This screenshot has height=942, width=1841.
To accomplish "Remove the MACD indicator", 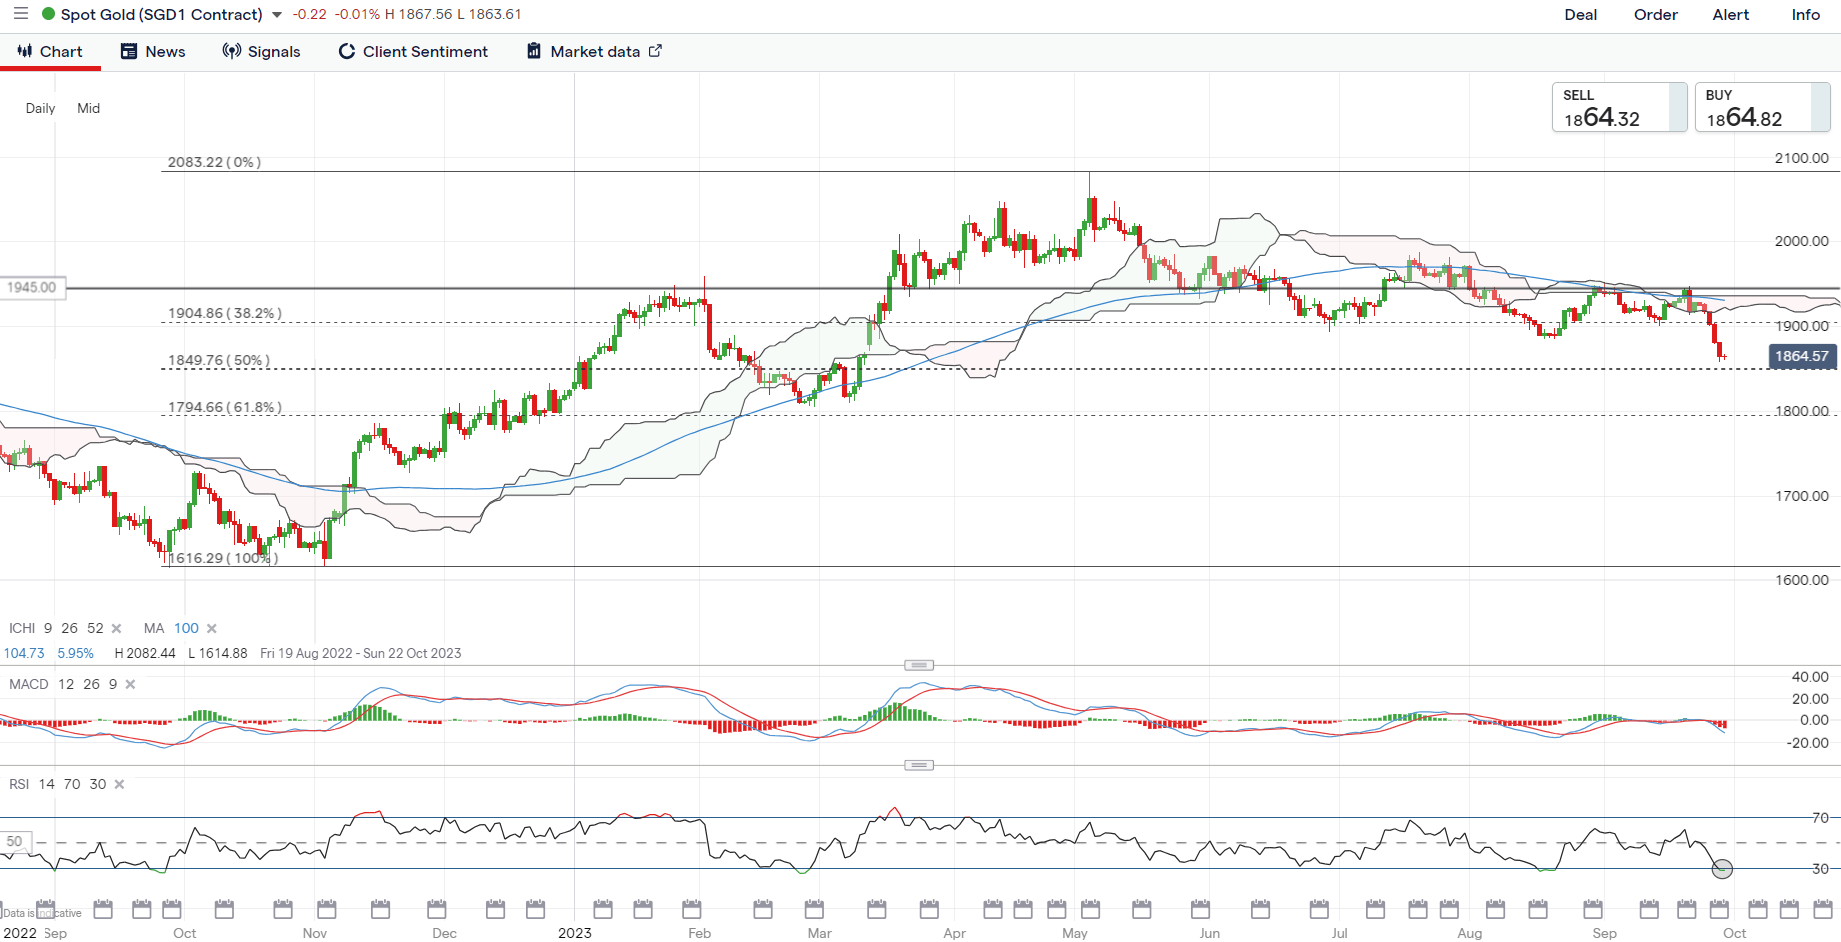I will (x=130, y=684).
